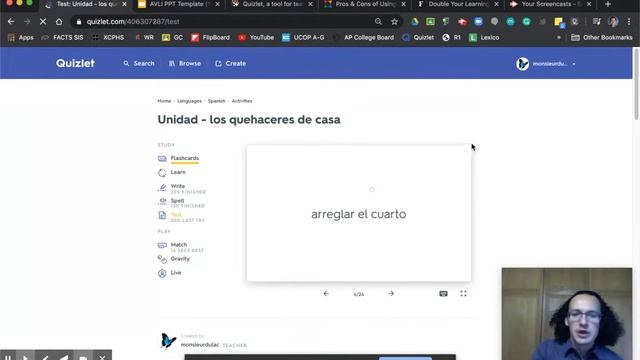Switch to the Double Your Learning tab

(458, 4)
